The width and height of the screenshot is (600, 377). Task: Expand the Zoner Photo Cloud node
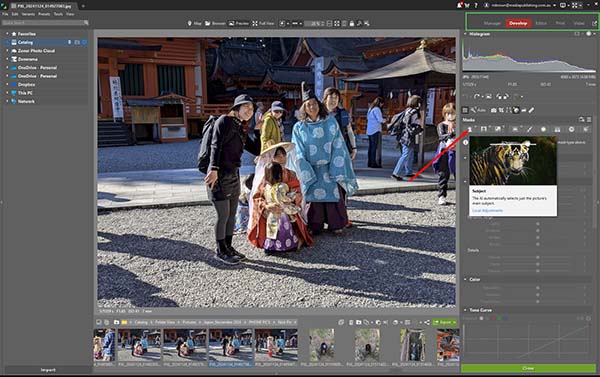click(x=7, y=51)
